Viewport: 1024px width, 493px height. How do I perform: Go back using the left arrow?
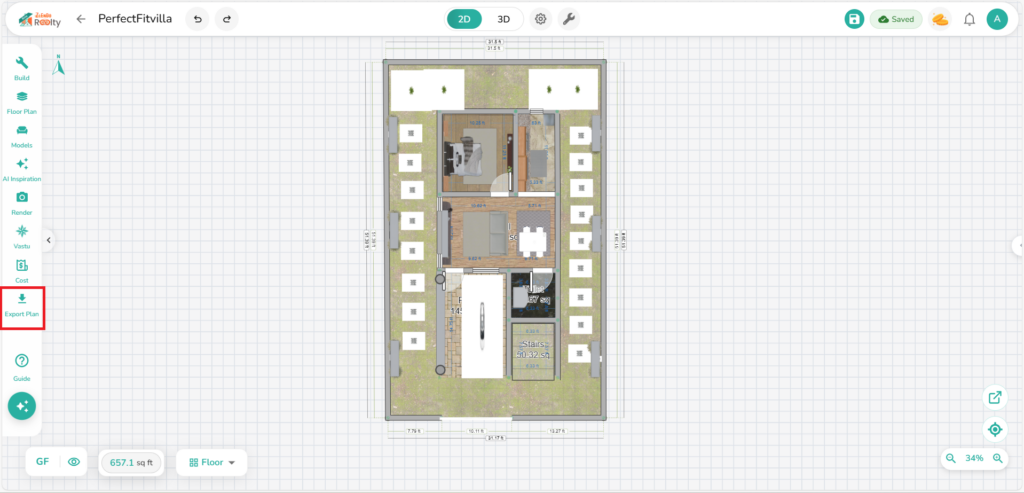click(81, 19)
